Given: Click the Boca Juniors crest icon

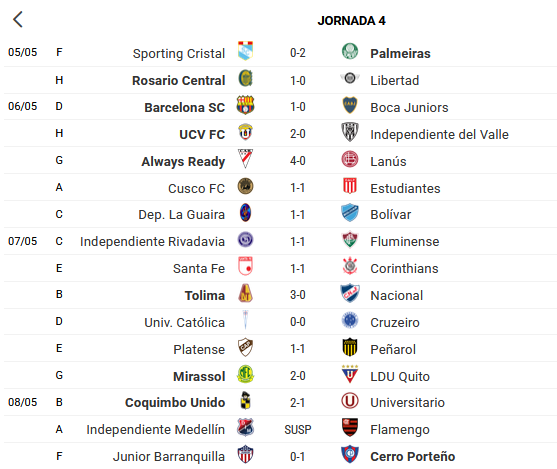Looking at the screenshot, I should tap(350, 106).
